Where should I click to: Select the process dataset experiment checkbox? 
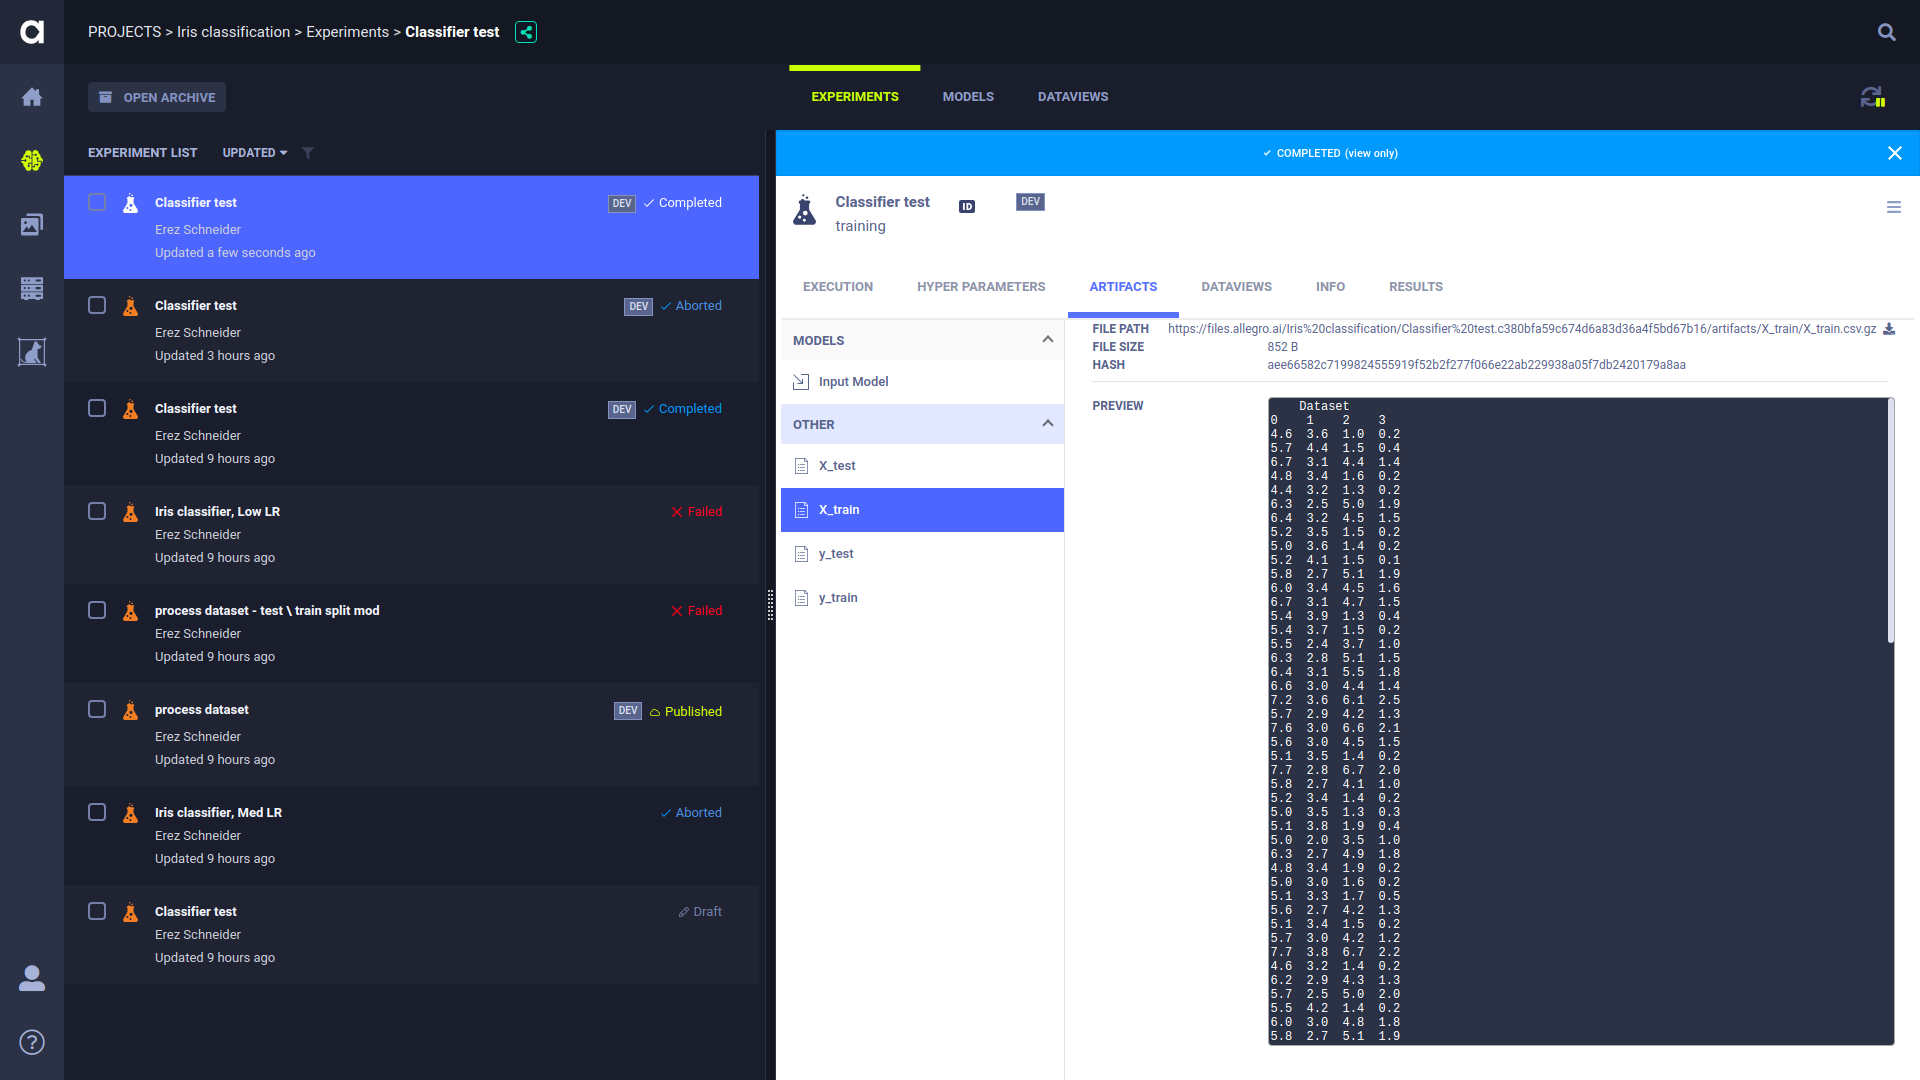point(97,709)
